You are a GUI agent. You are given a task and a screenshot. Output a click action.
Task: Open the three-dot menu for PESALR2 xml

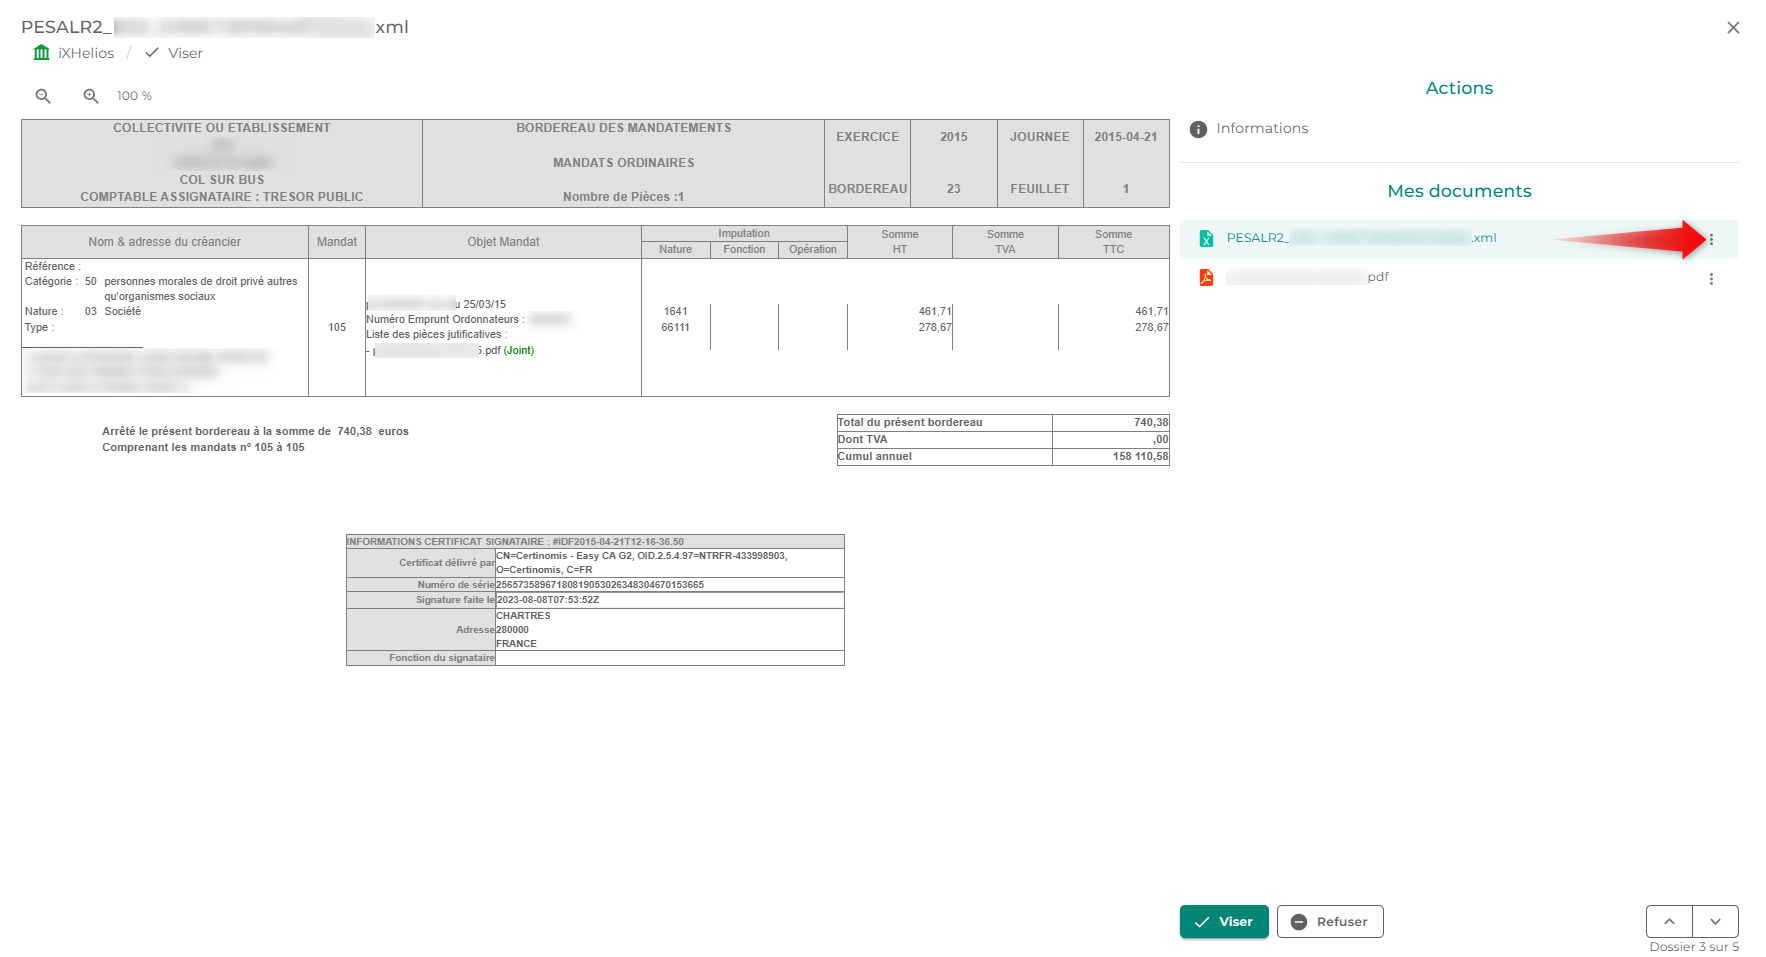pos(1711,240)
